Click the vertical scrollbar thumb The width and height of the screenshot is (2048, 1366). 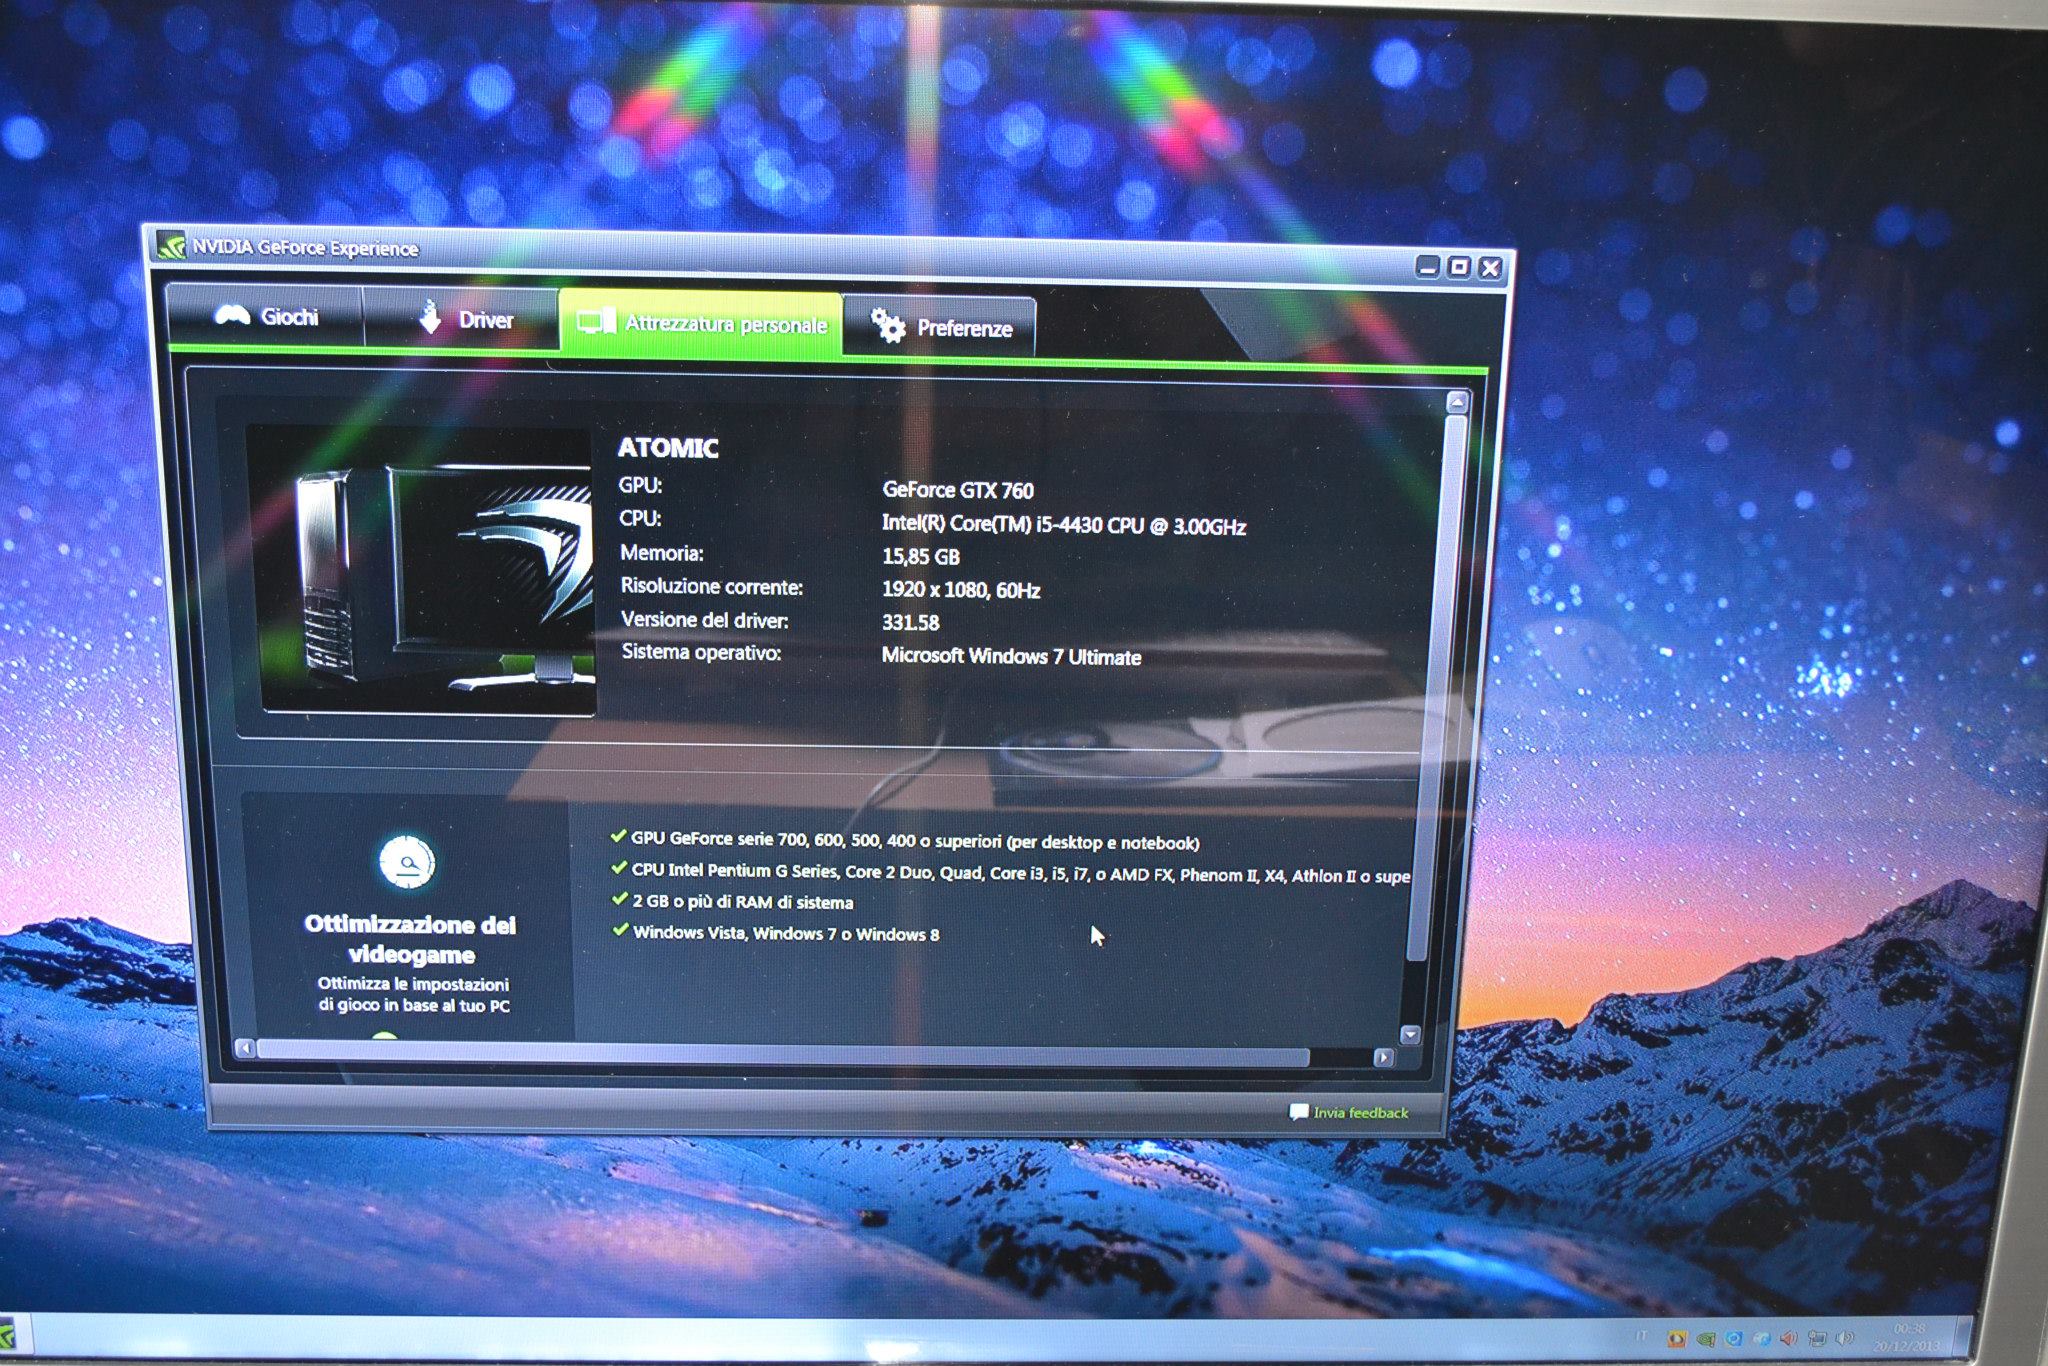(1436, 687)
